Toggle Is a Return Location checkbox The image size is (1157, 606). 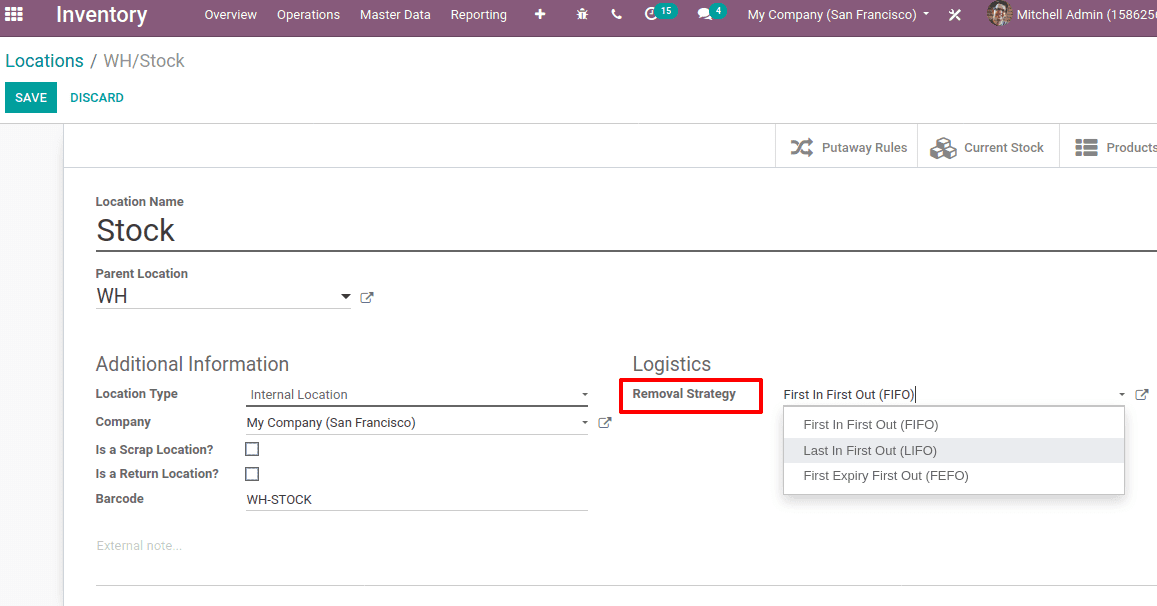pyautogui.click(x=252, y=474)
